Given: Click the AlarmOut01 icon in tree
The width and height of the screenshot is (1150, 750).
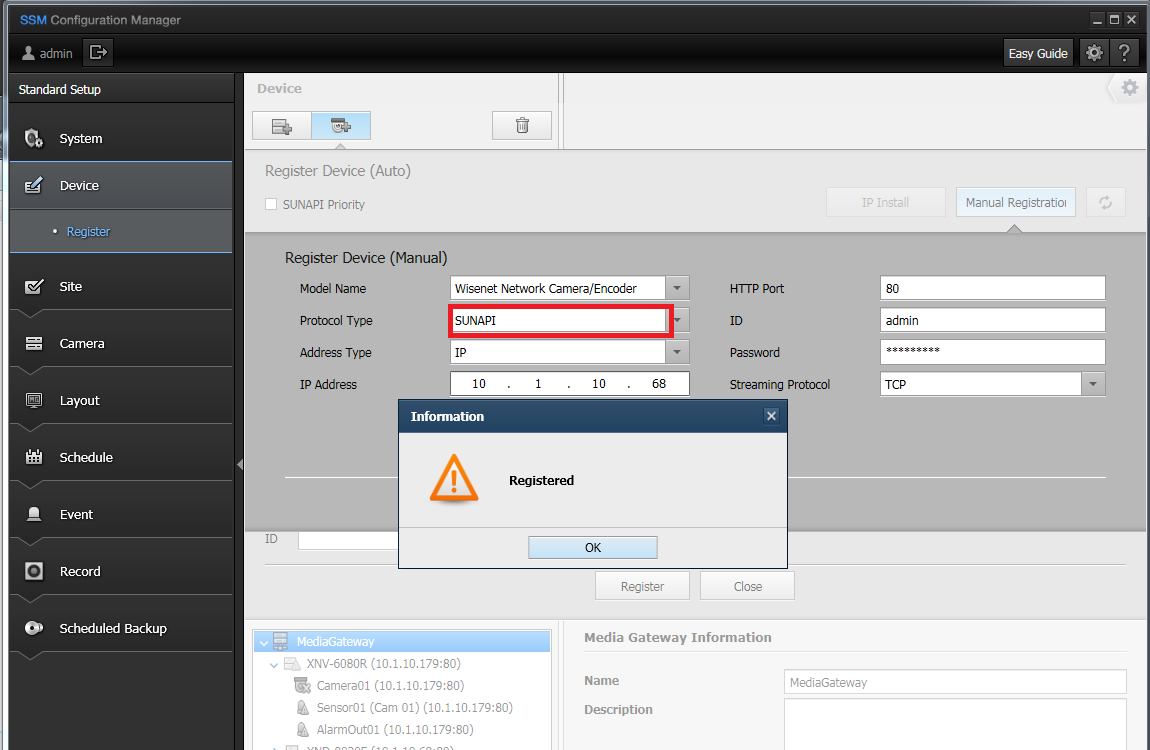Looking at the screenshot, I should (x=303, y=729).
